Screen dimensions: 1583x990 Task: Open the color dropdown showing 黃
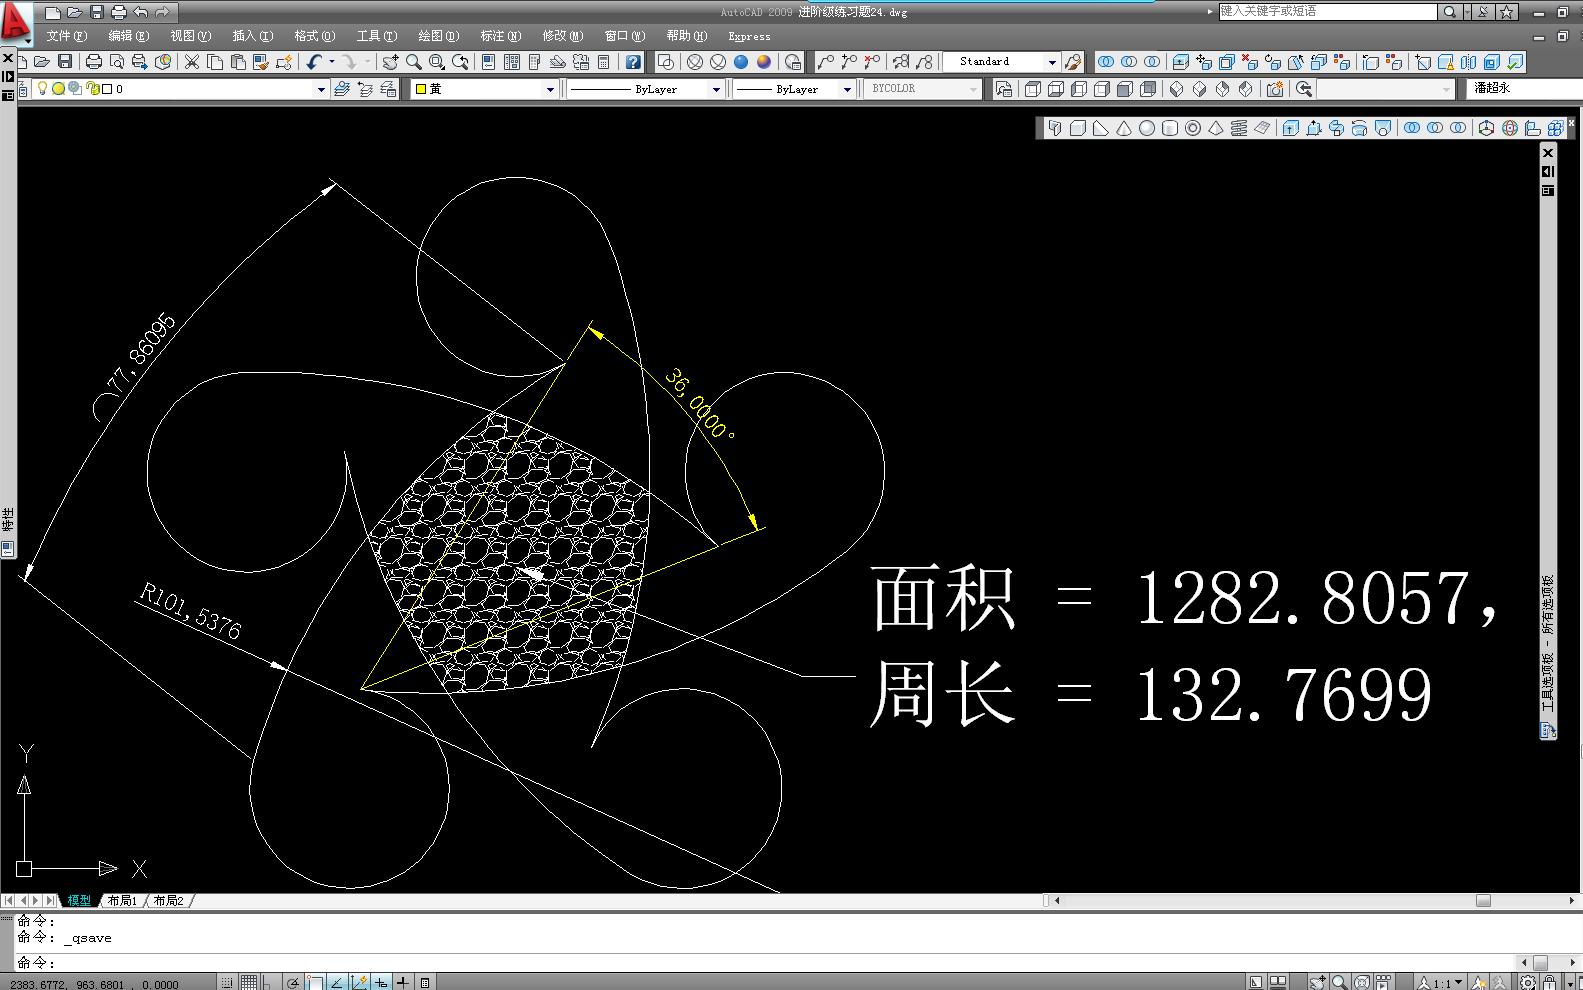tap(549, 89)
